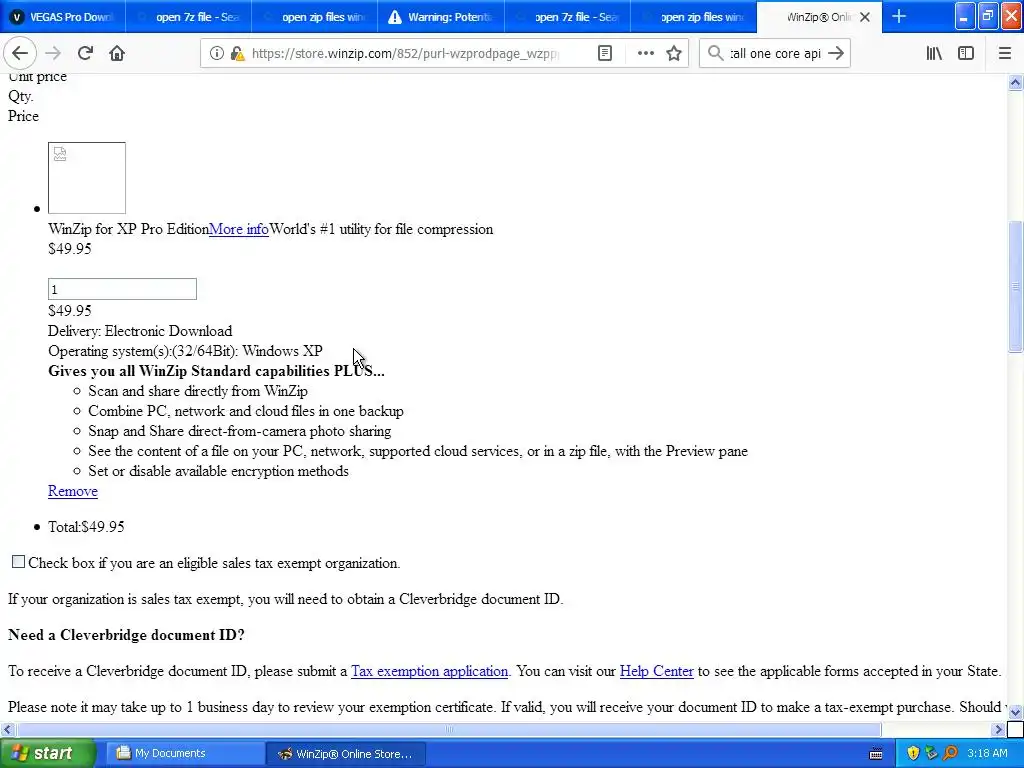Switch to My Documents taskbar window
The height and width of the screenshot is (768, 1024).
[x=185, y=754]
